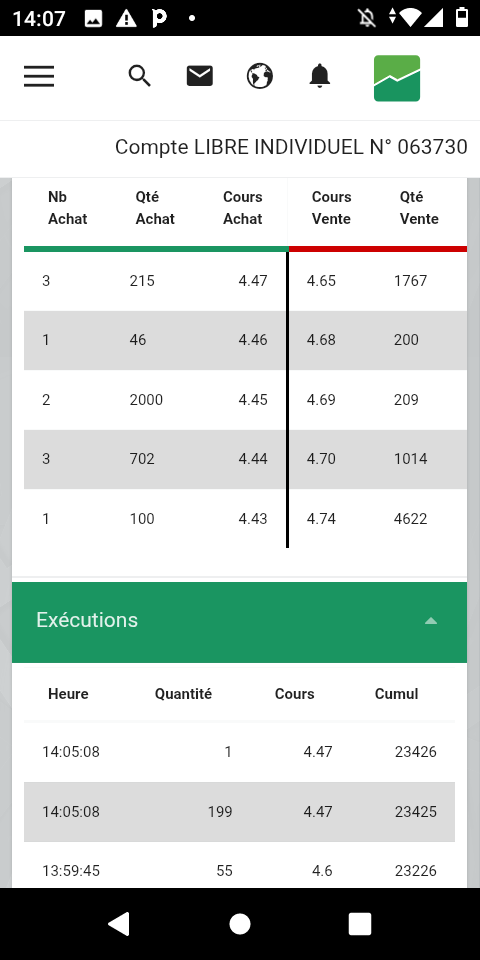This screenshot has width=480, height=960.
Task: Tap the globe icon
Action: (x=260, y=77)
